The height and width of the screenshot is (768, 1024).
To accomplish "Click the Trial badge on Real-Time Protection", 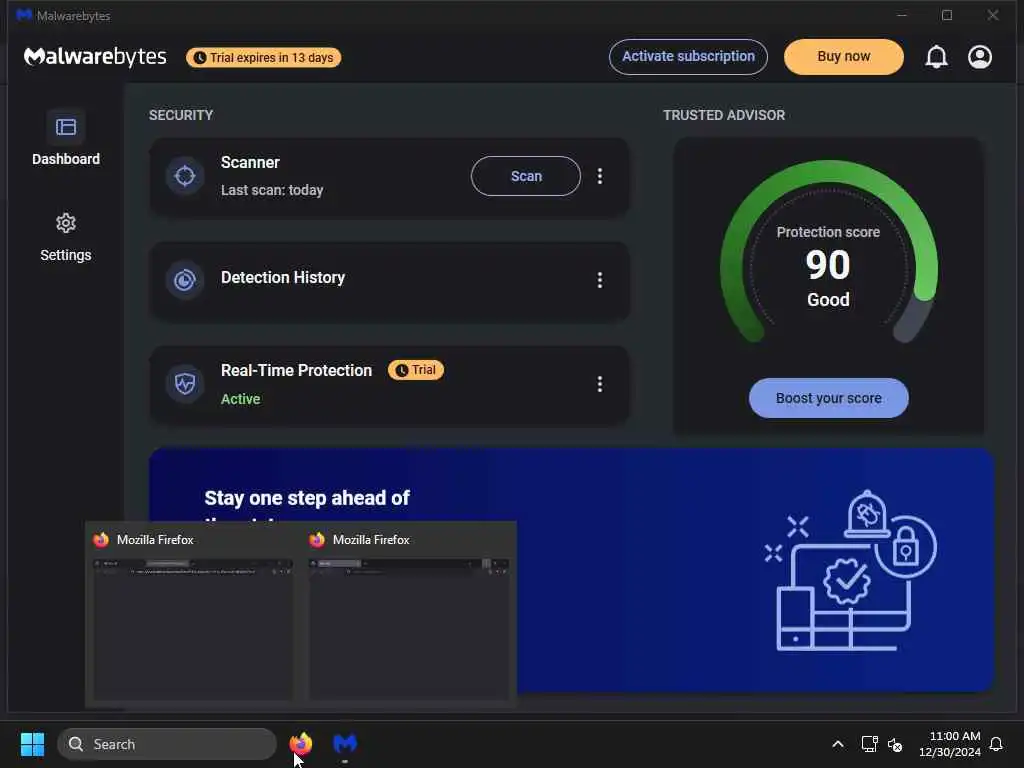I will tap(416, 370).
